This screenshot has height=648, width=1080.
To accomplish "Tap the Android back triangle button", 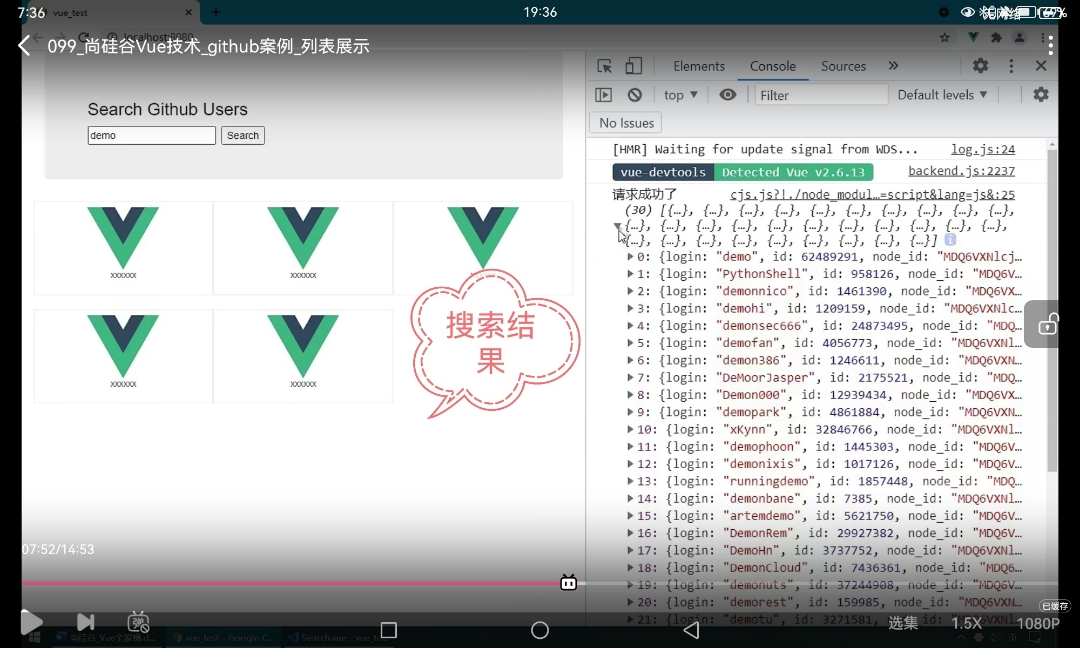I will point(692,630).
